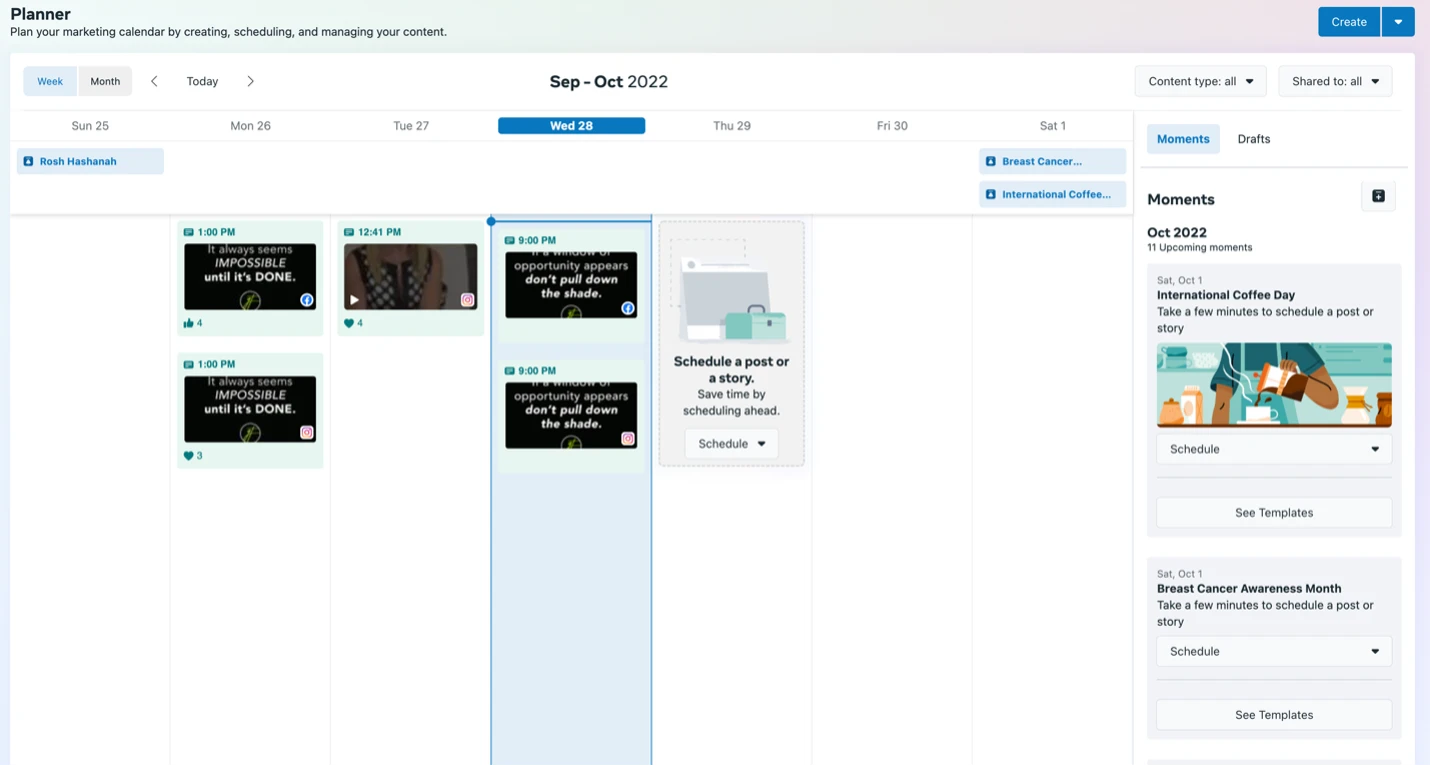Click the Instagram icon on Wednesday's second post
The width and height of the screenshot is (1430, 770).
(x=628, y=438)
